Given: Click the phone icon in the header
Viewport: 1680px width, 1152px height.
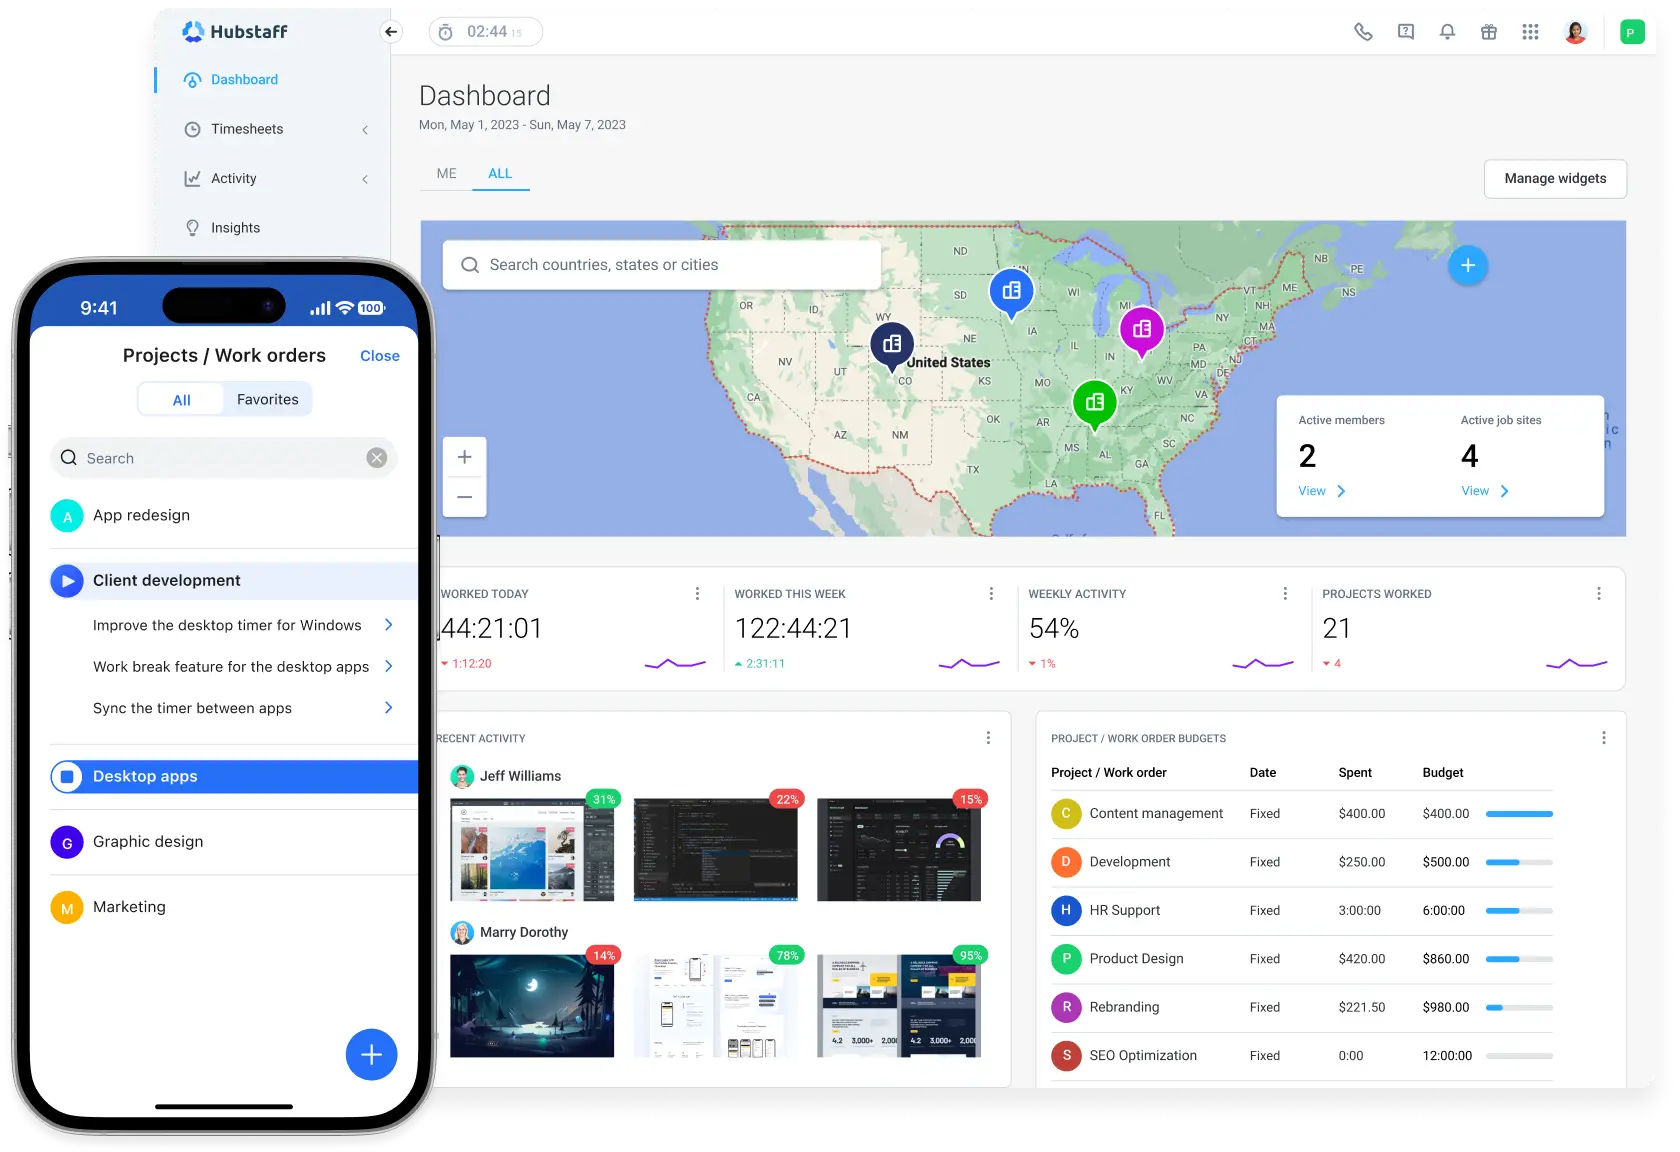Looking at the screenshot, I should pos(1363,31).
